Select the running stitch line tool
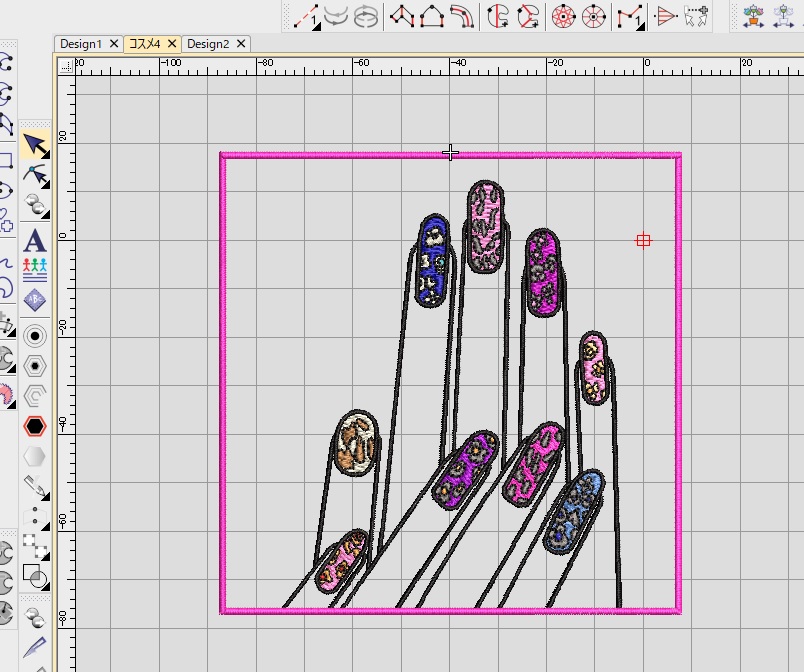 (x=306, y=16)
